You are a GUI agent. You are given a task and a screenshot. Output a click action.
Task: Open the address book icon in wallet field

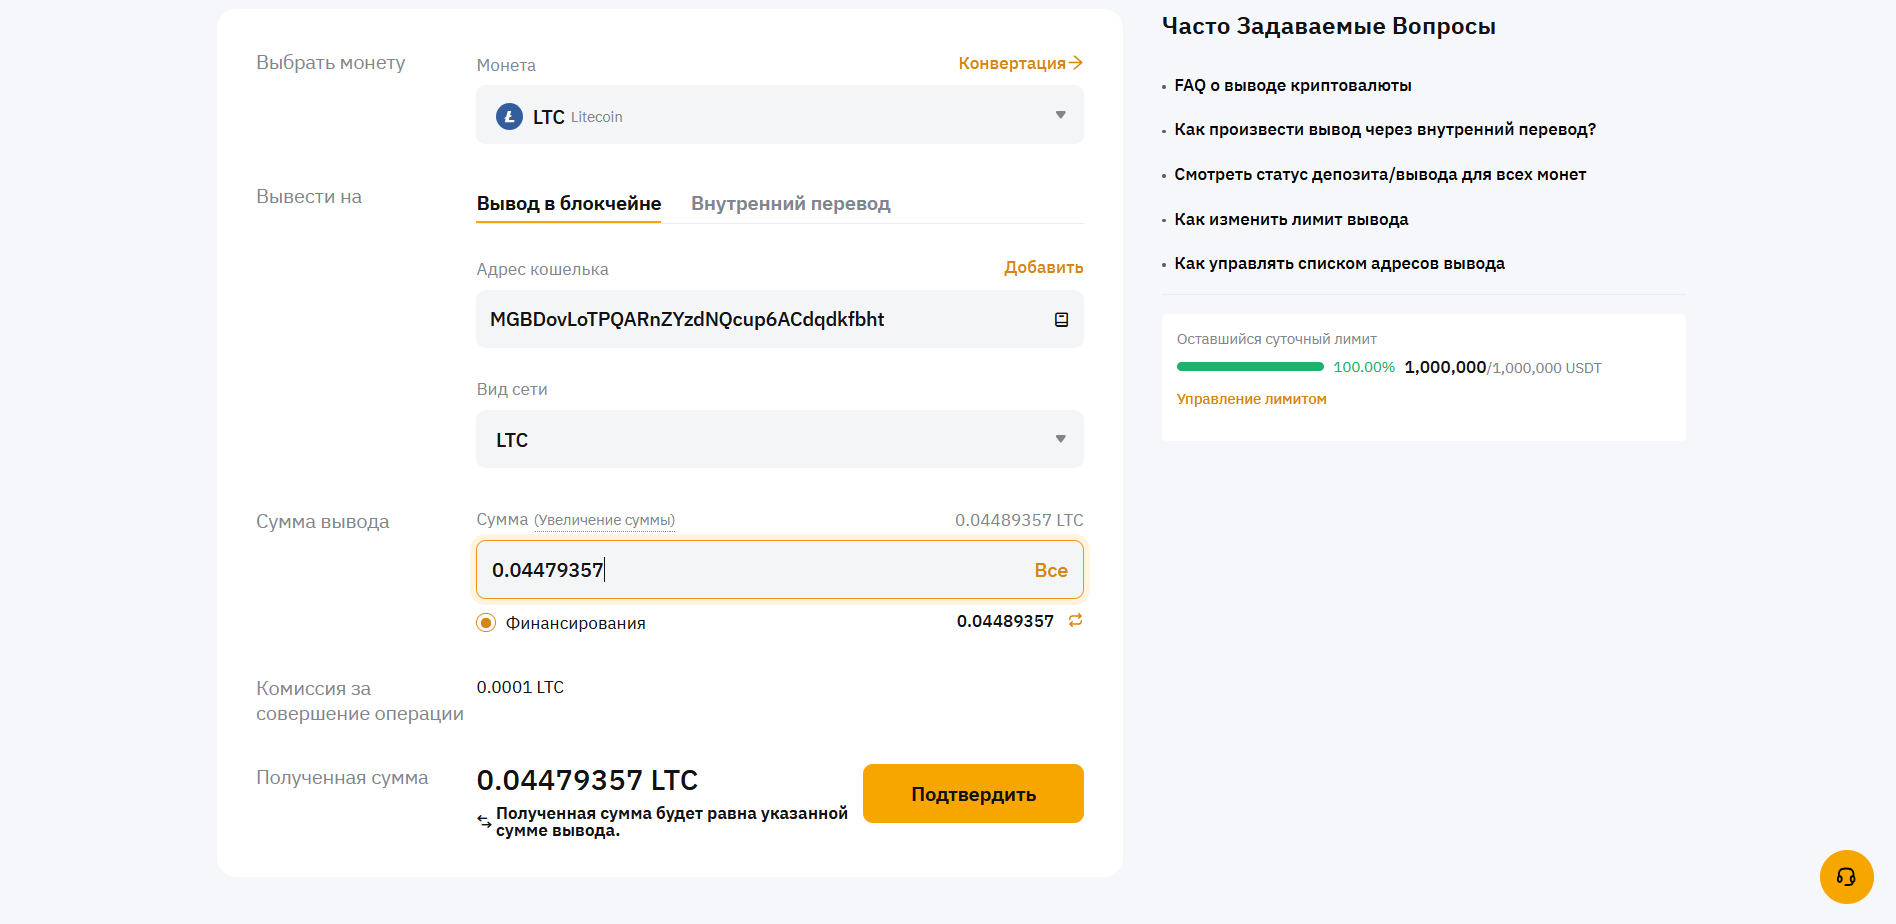click(x=1061, y=320)
